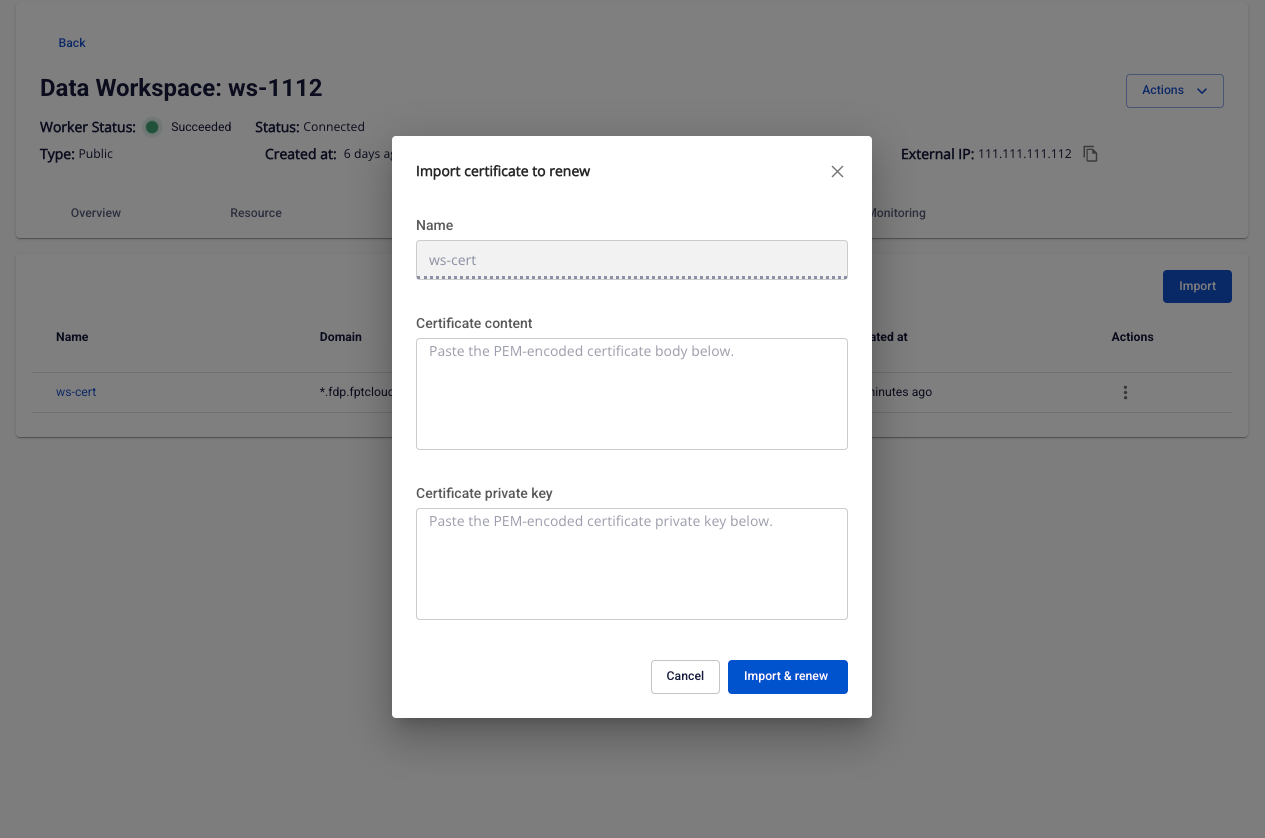
Task: Copy the External IP address
Action: point(1091,154)
